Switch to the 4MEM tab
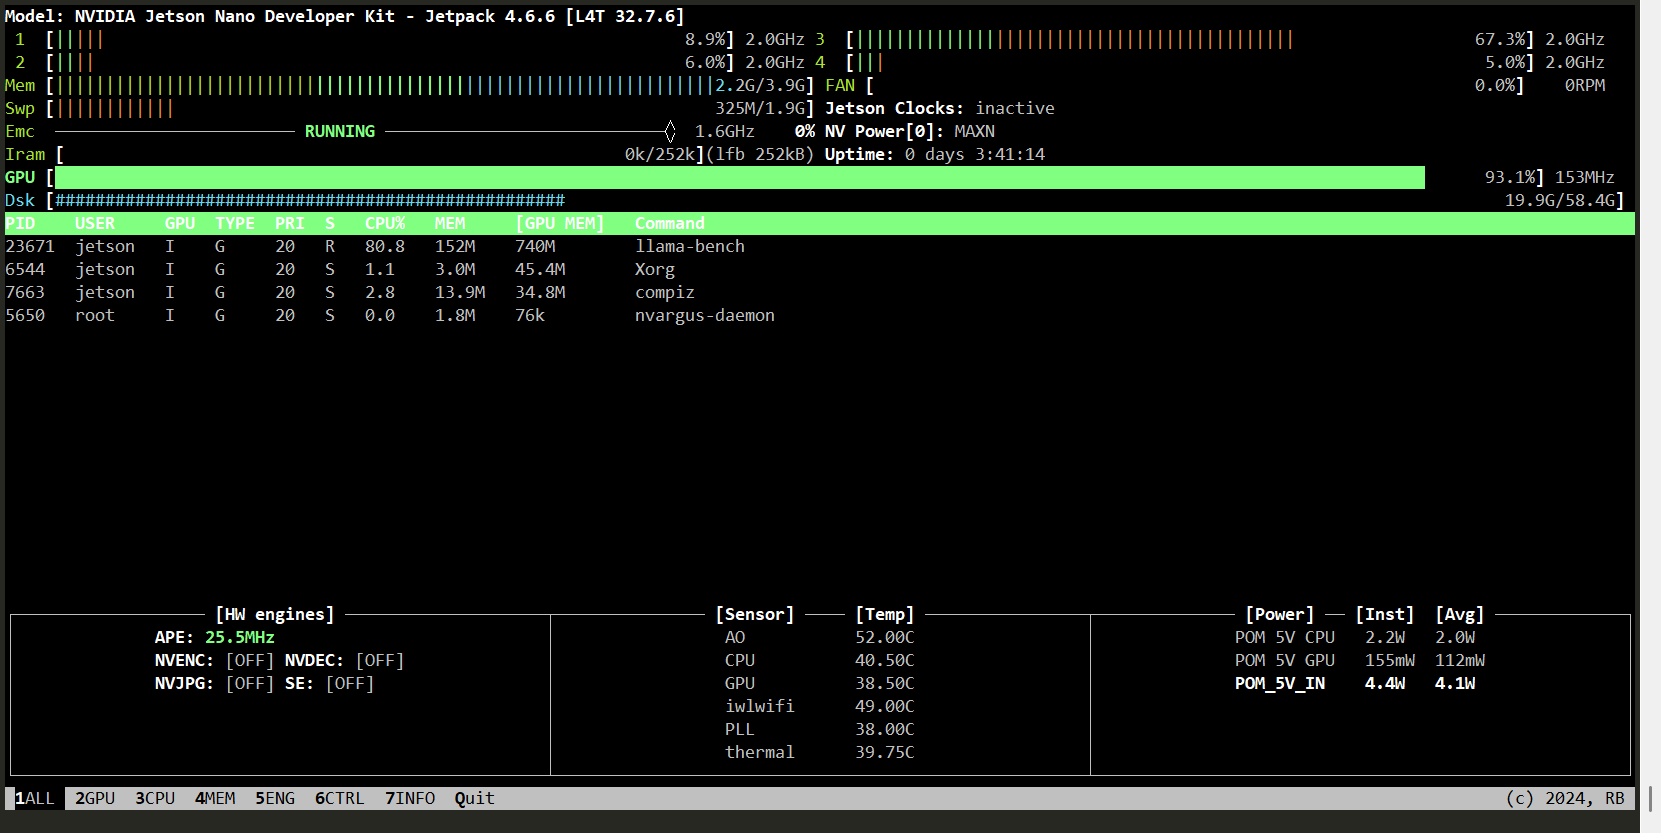The image size is (1661, 833). pos(215,798)
